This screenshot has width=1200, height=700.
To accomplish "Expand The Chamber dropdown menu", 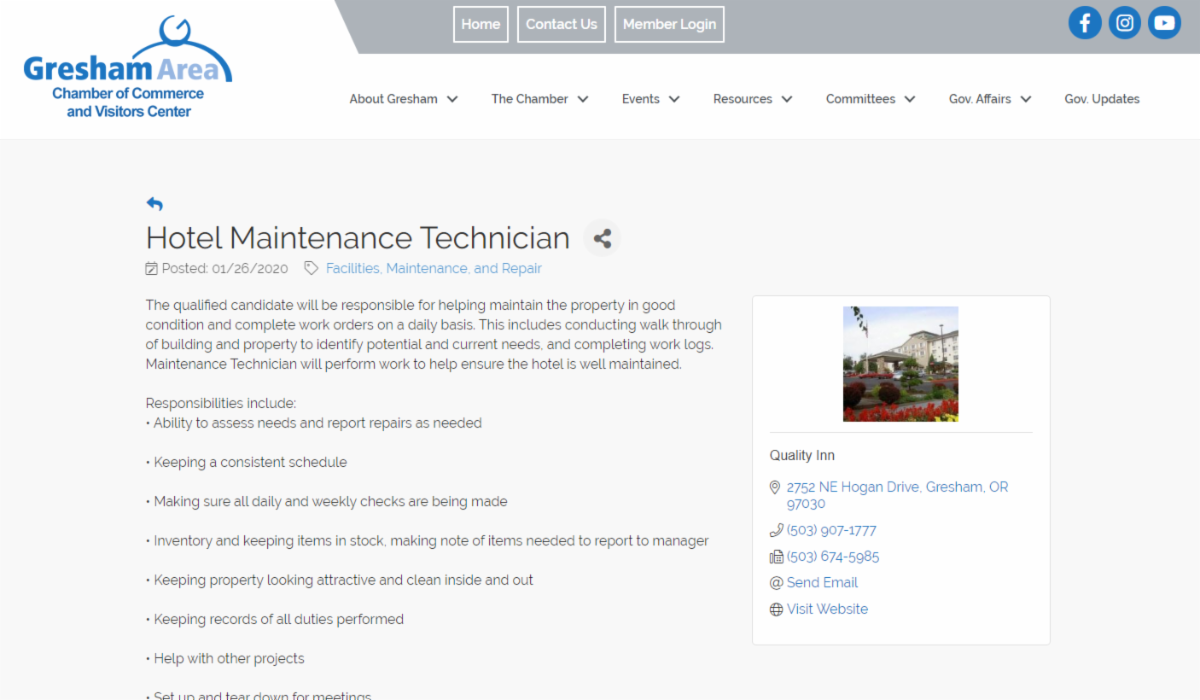I will [x=539, y=99].
